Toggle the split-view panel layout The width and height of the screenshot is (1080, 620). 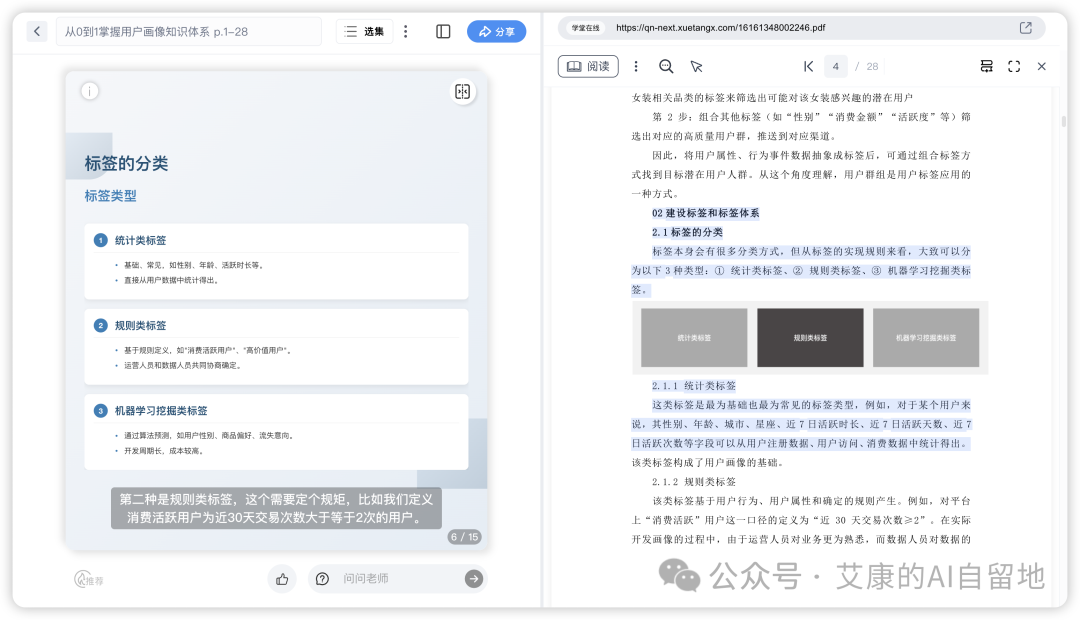tap(442, 31)
